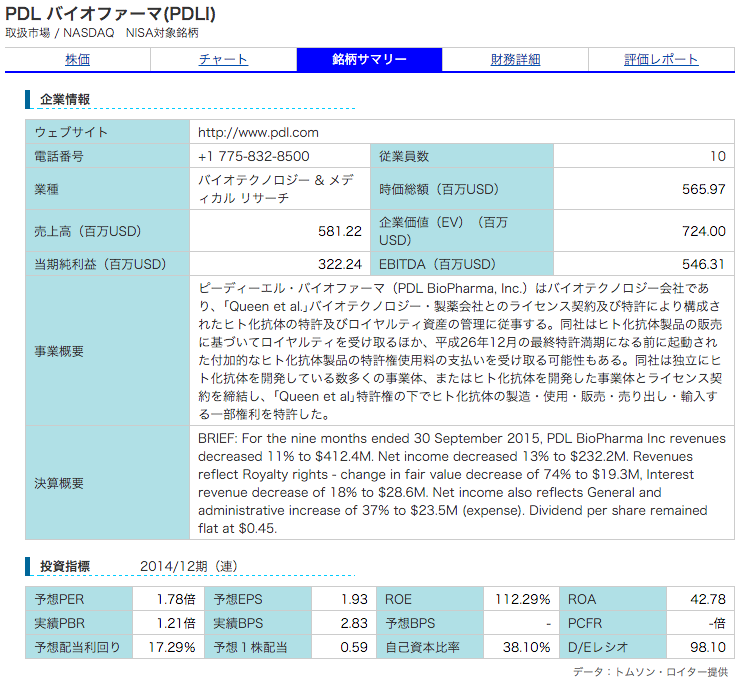Viewport: 742px width, 686px height.
Task: Click the ROE value 112.29%
Action: click(523, 599)
